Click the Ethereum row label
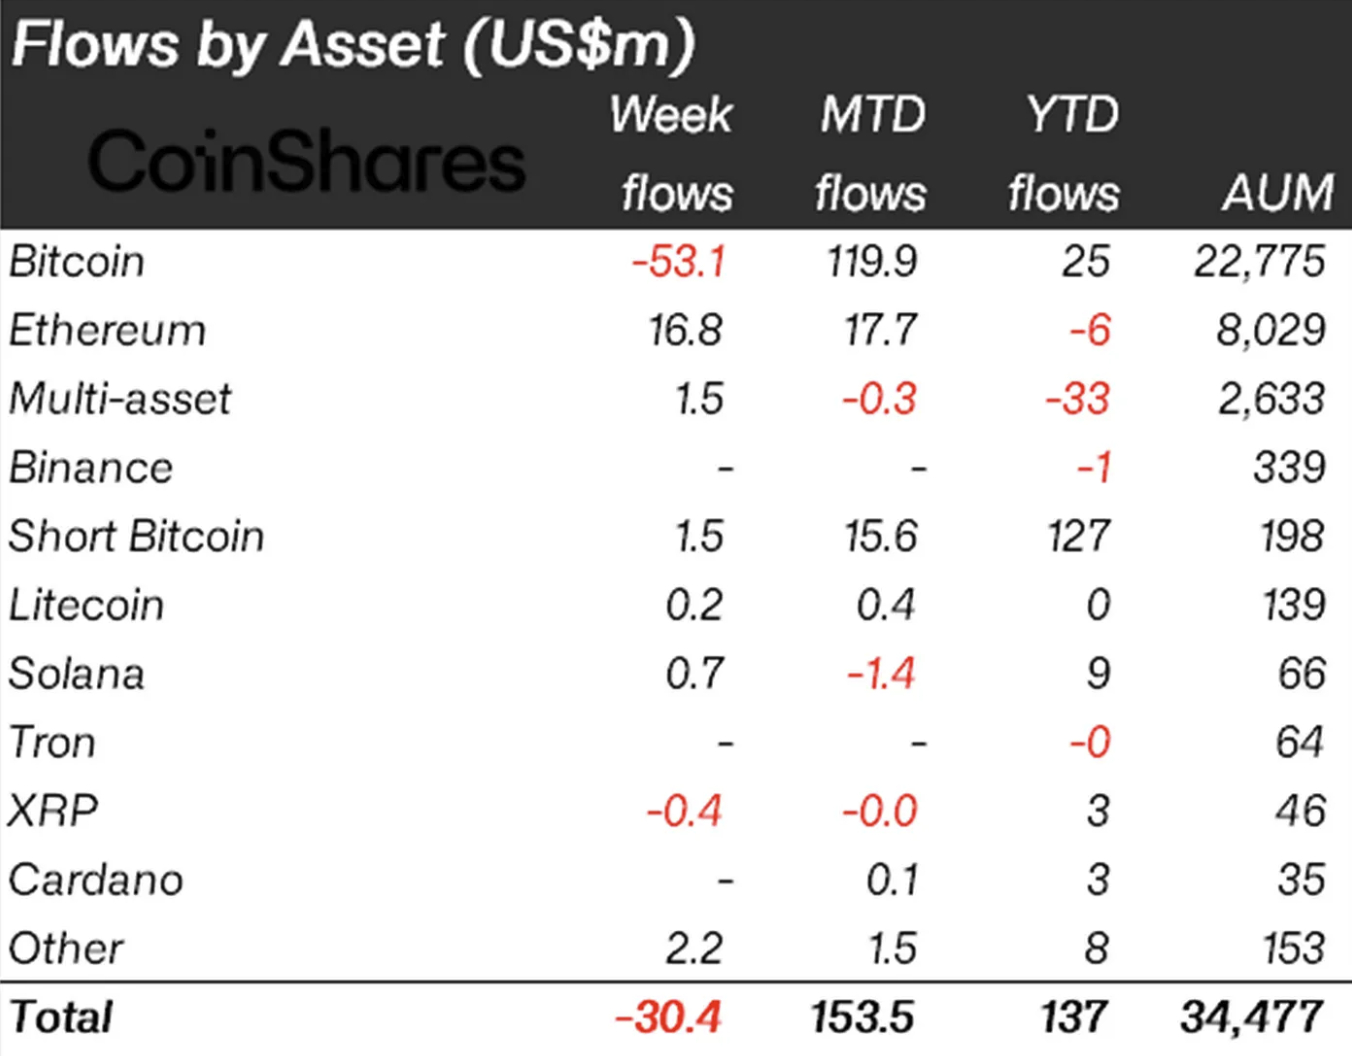The height and width of the screenshot is (1056, 1352). [107, 330]
